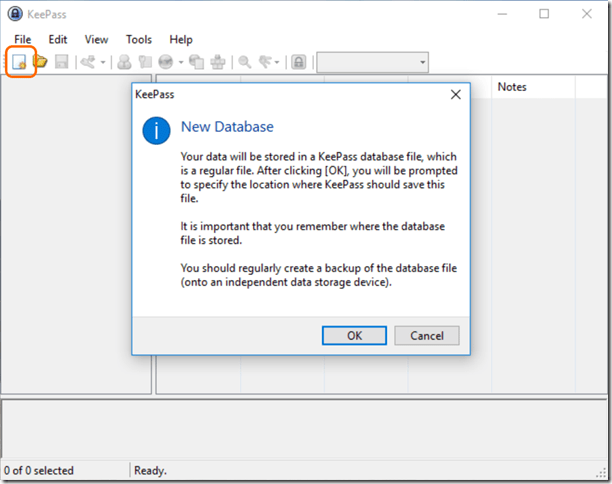Click the Open Database folder icon
This screenshot has height=484, width=612.
click(x=41, y=62)
